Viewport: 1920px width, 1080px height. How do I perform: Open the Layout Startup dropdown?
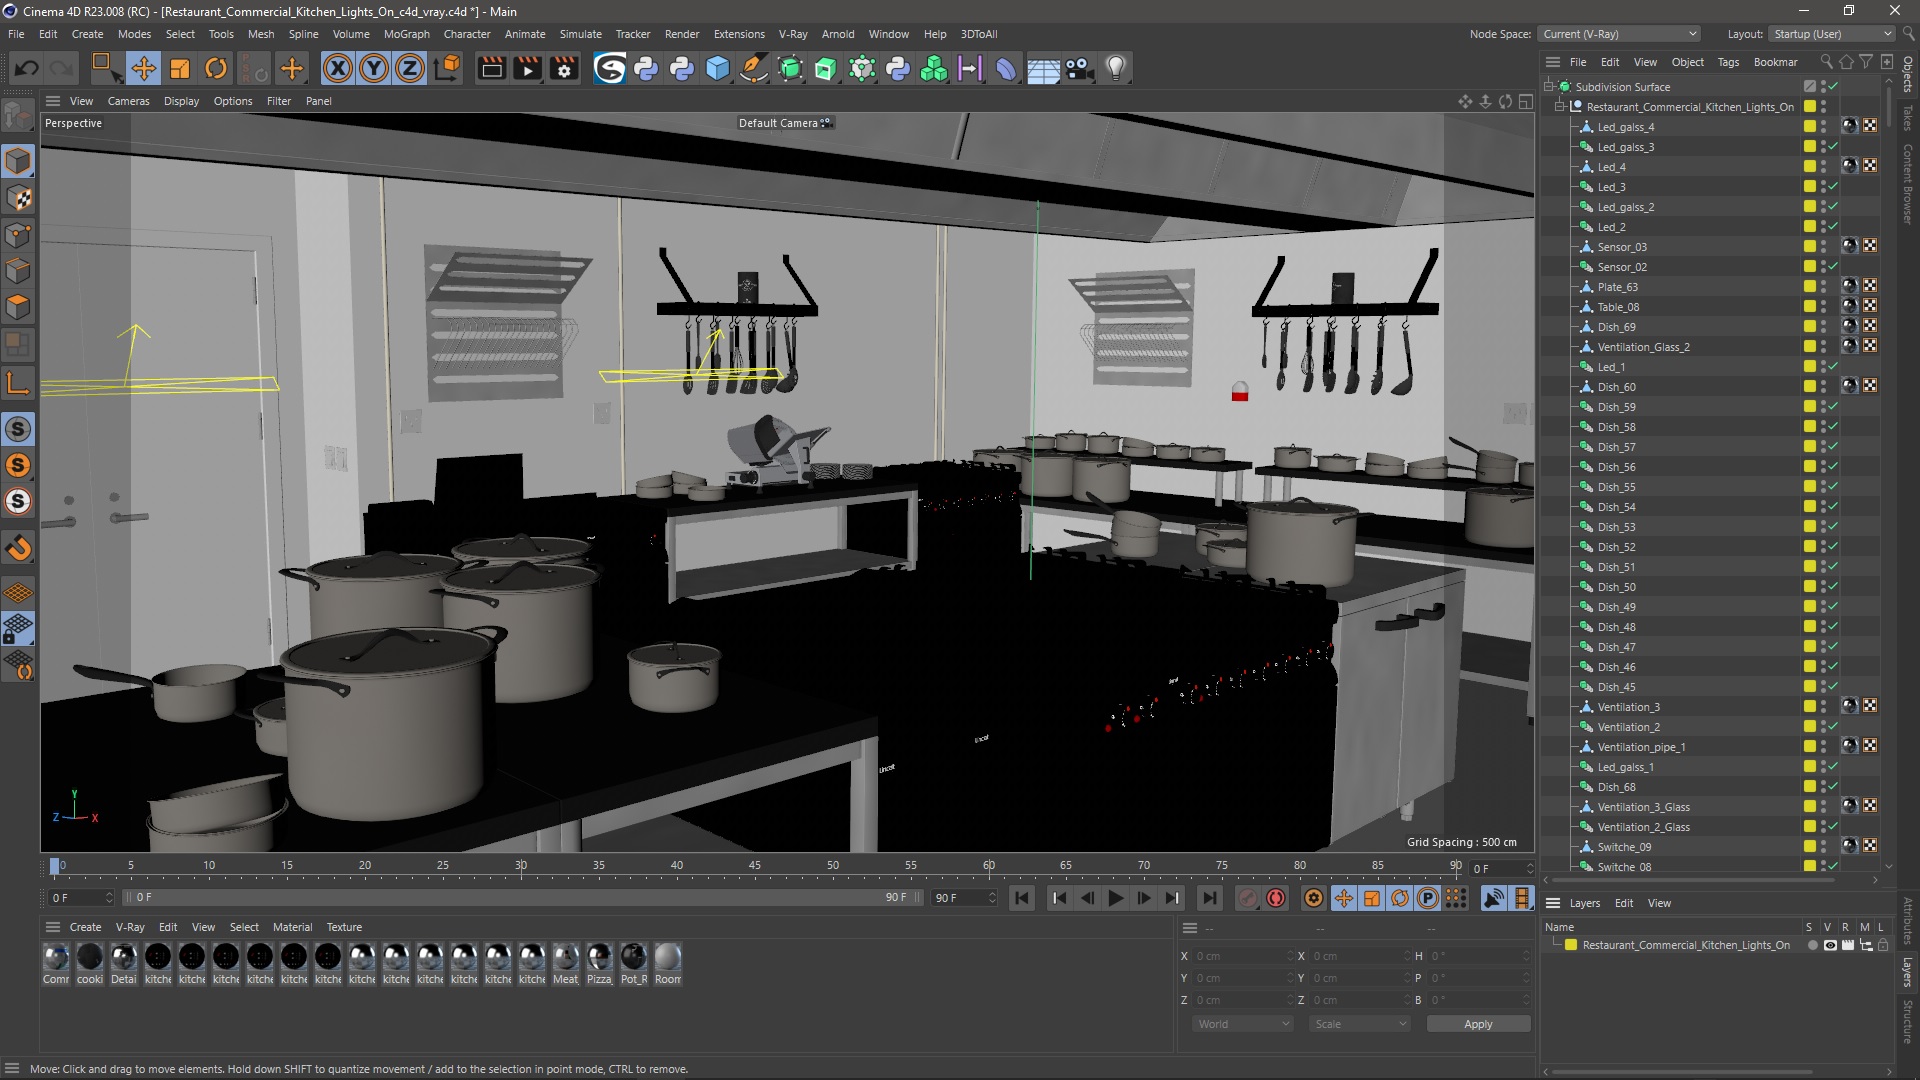click(1832, 34)
